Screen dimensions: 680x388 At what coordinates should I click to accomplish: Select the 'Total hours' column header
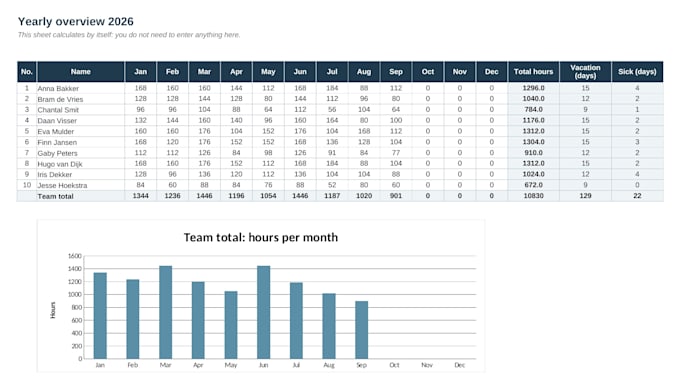point(533,72)
